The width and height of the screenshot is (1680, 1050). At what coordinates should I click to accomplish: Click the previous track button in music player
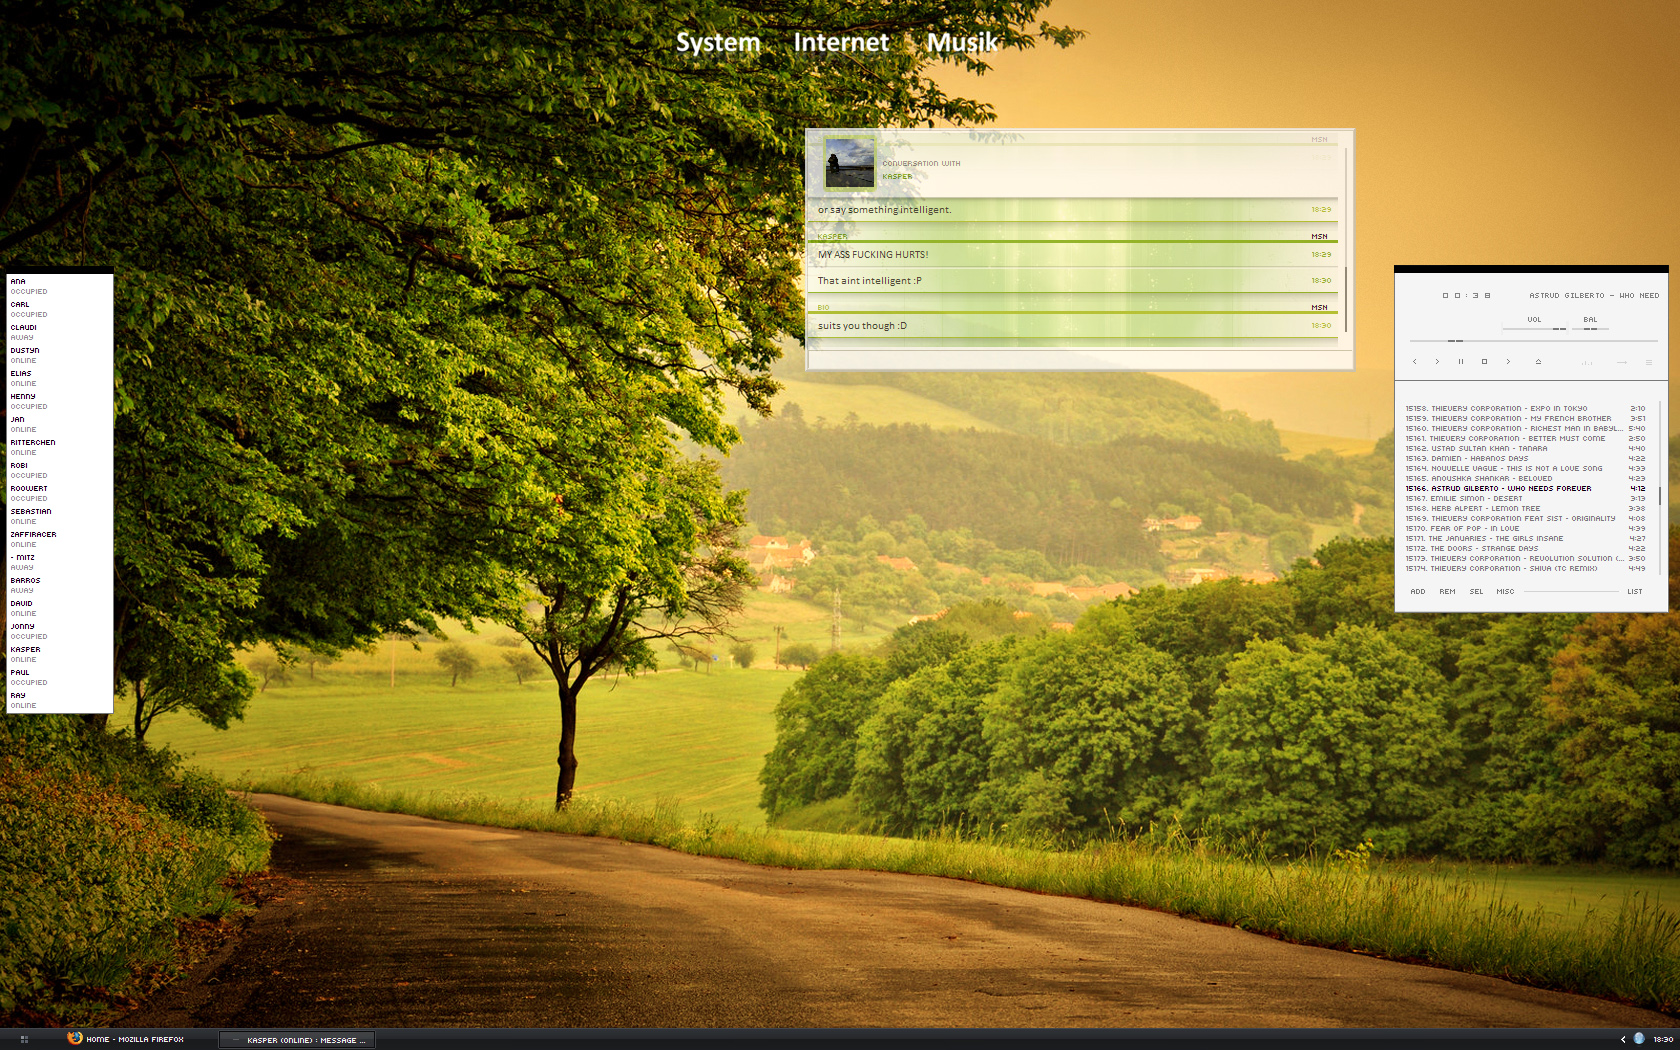tap(1414, 362)
